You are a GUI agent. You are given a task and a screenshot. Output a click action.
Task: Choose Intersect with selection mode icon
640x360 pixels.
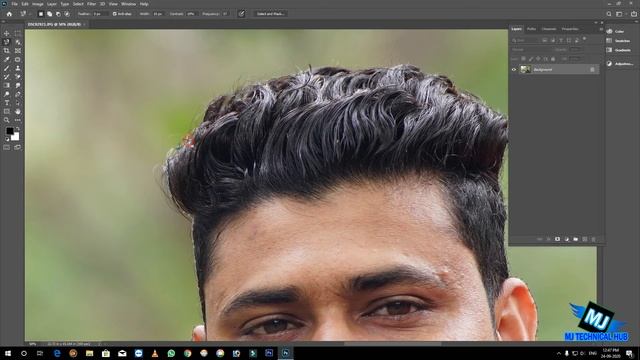tap(67, 14)
